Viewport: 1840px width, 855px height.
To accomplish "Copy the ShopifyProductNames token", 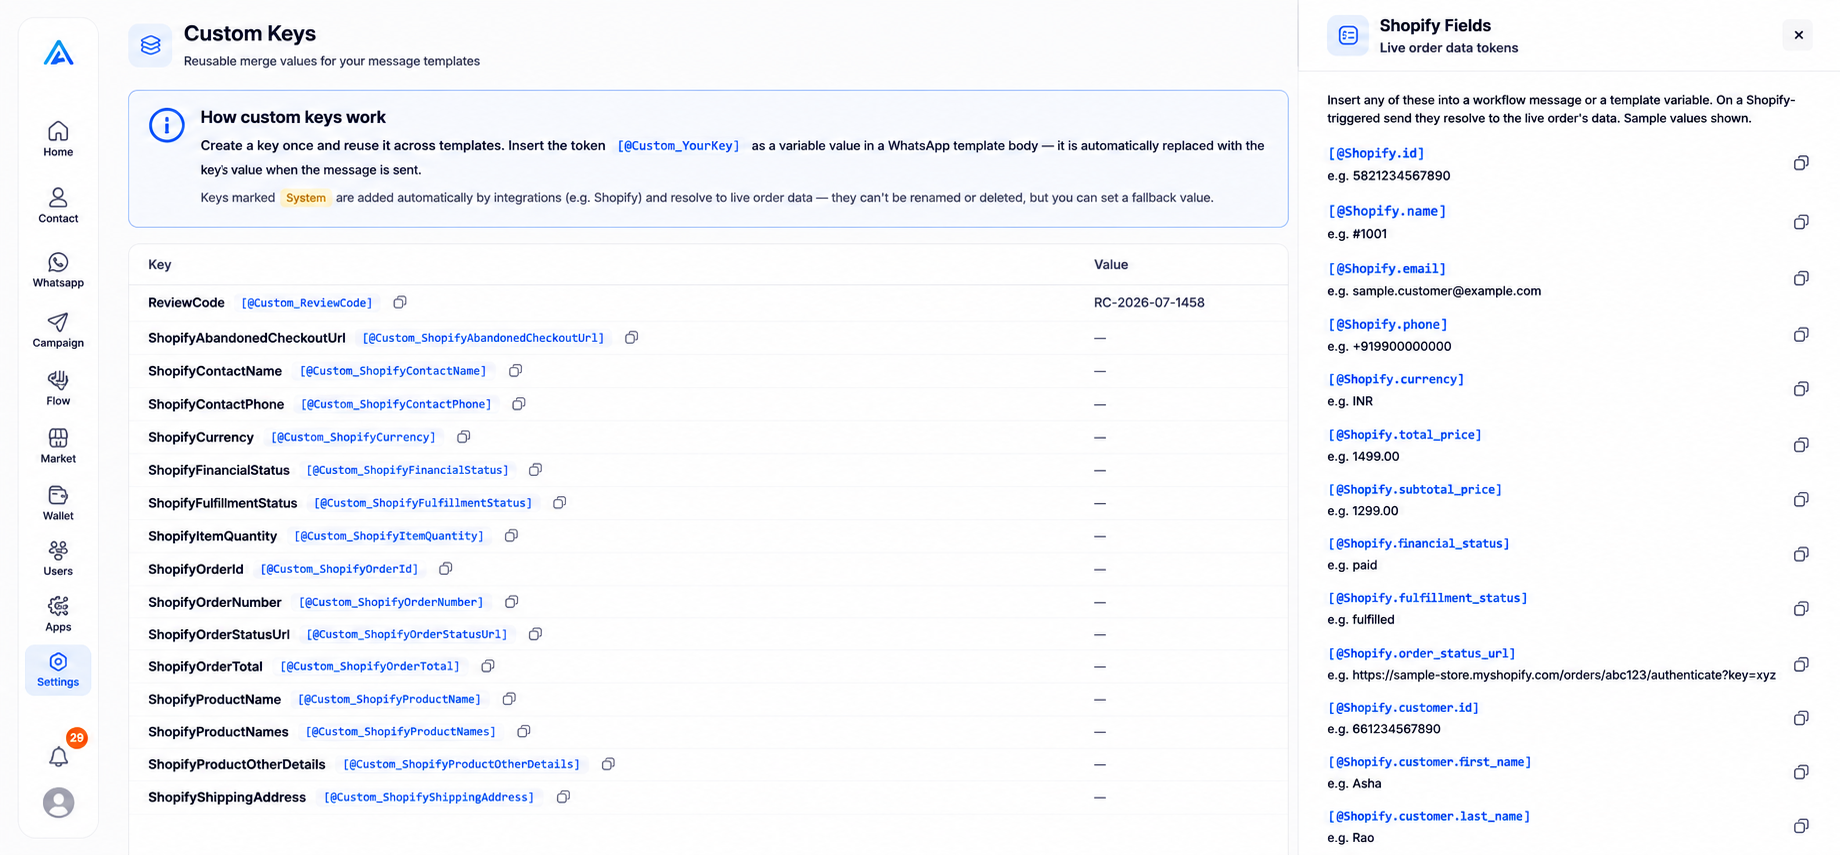I will point(524,732).
